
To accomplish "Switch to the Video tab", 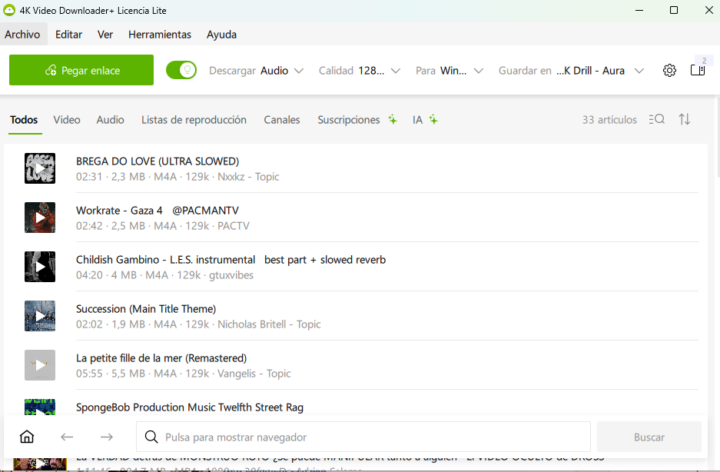I will click(67, 120).
